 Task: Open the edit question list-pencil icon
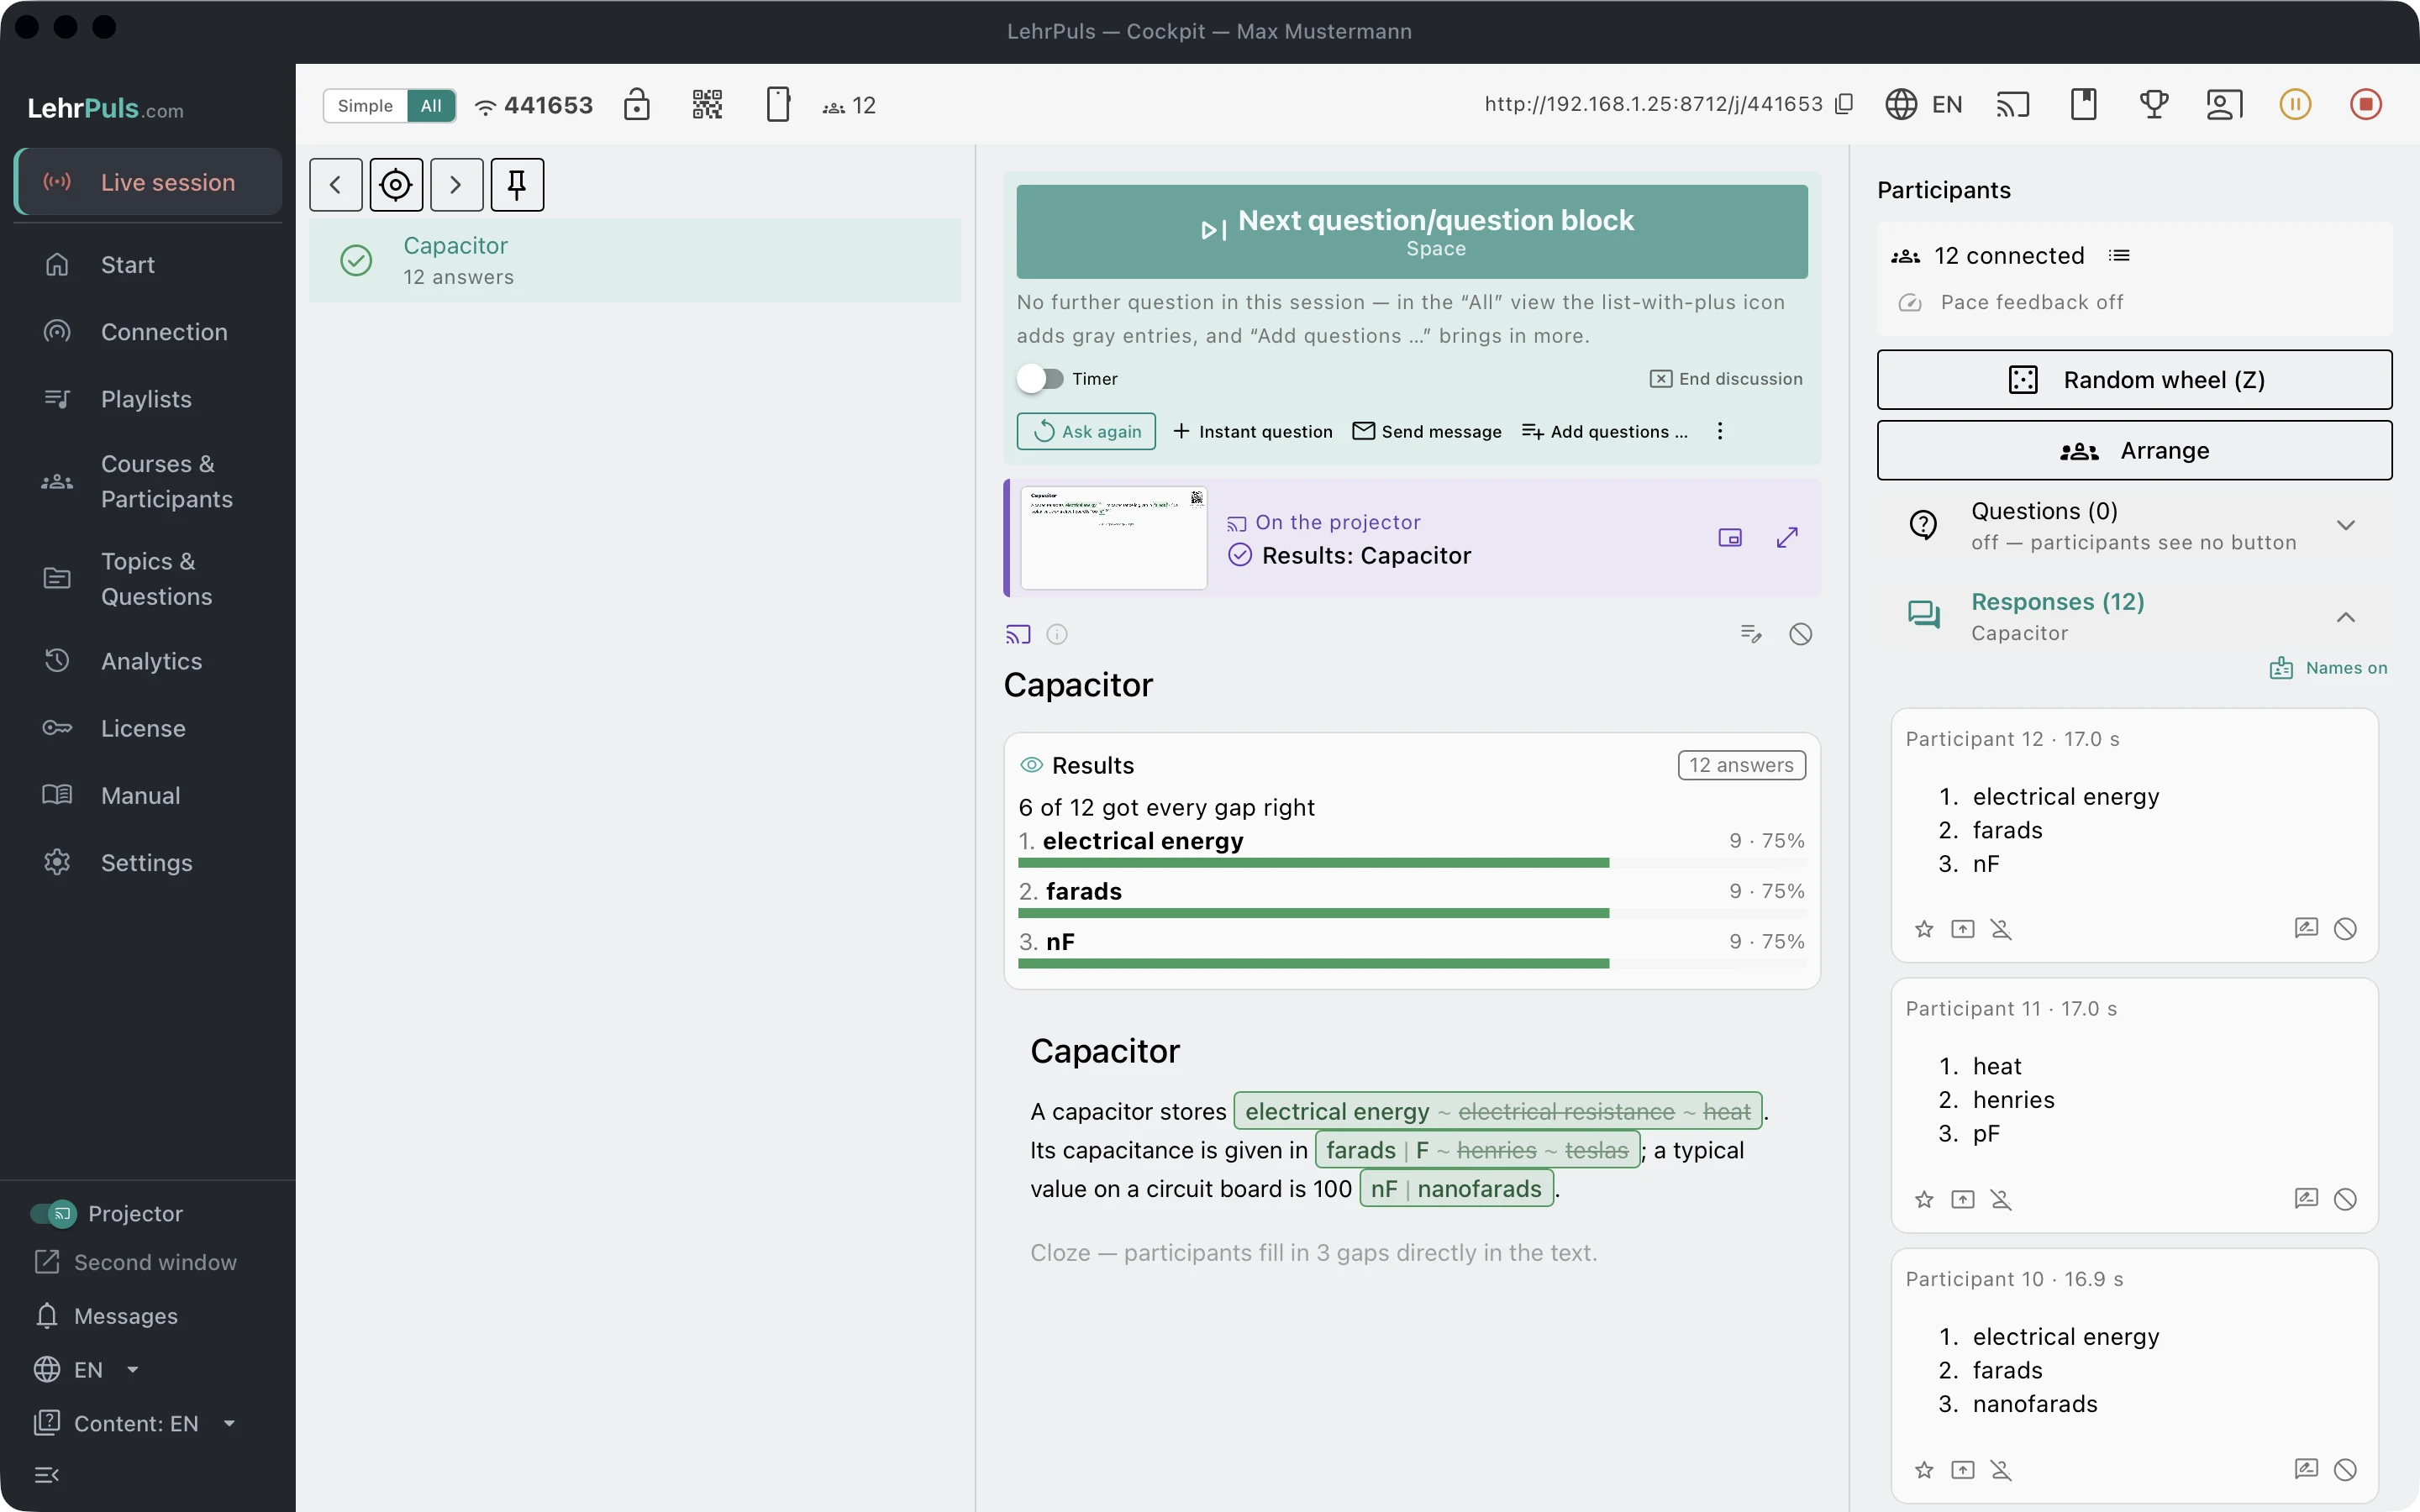pyautogui.click(x=1751, y=634)
